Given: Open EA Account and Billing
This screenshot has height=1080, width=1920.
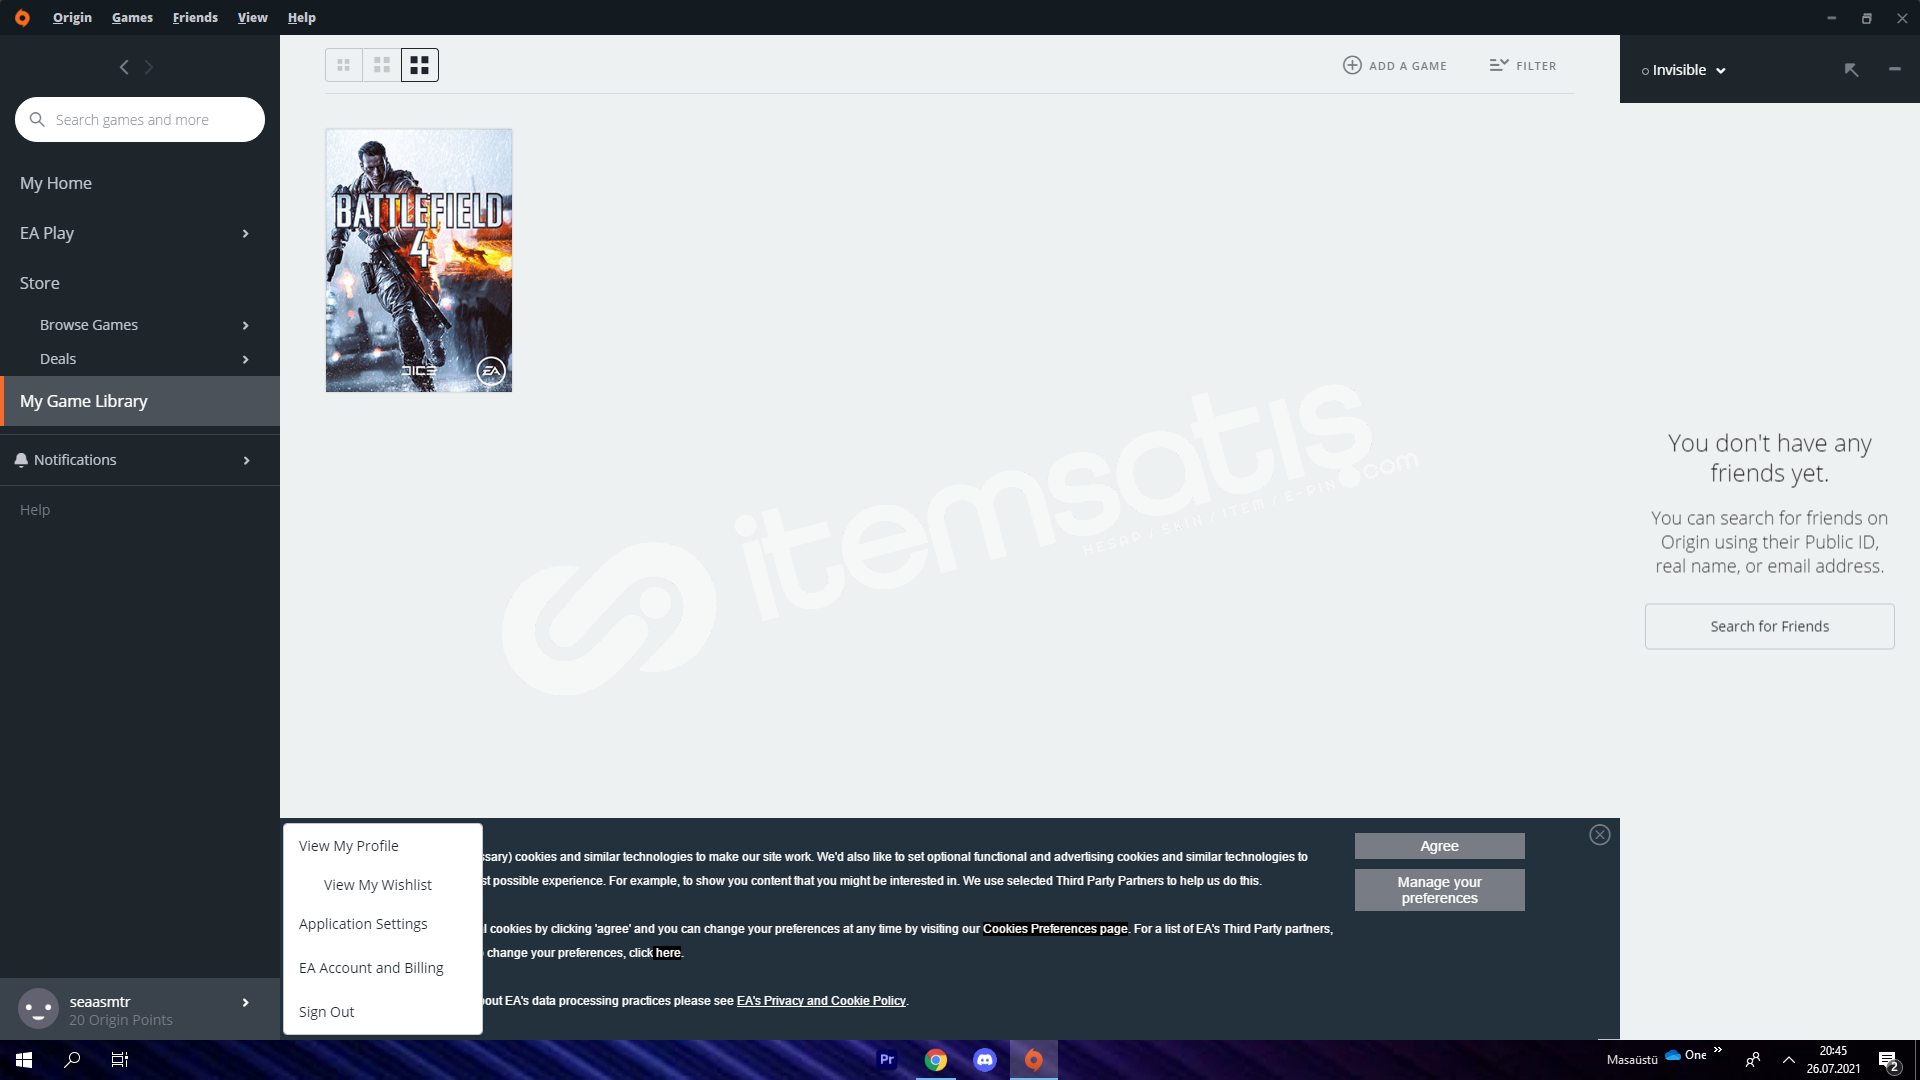Looking at the screenshot, I should (371, 968).
